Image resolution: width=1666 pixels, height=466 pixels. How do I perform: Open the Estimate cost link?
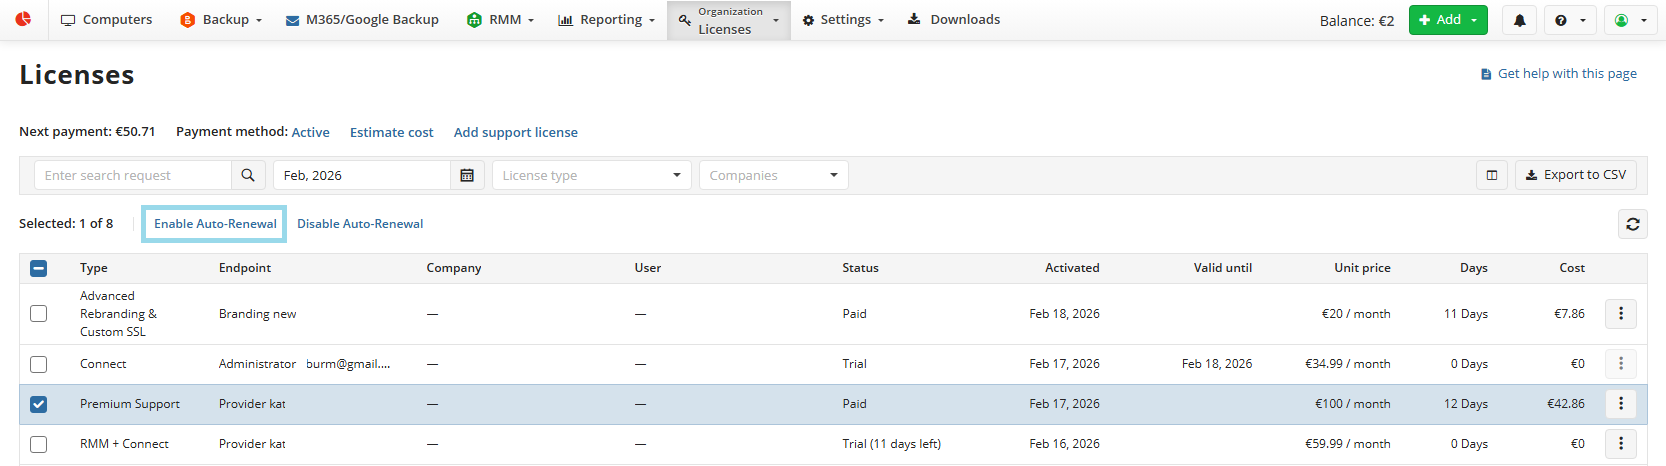pyautogui.click(x=391, y=132)
